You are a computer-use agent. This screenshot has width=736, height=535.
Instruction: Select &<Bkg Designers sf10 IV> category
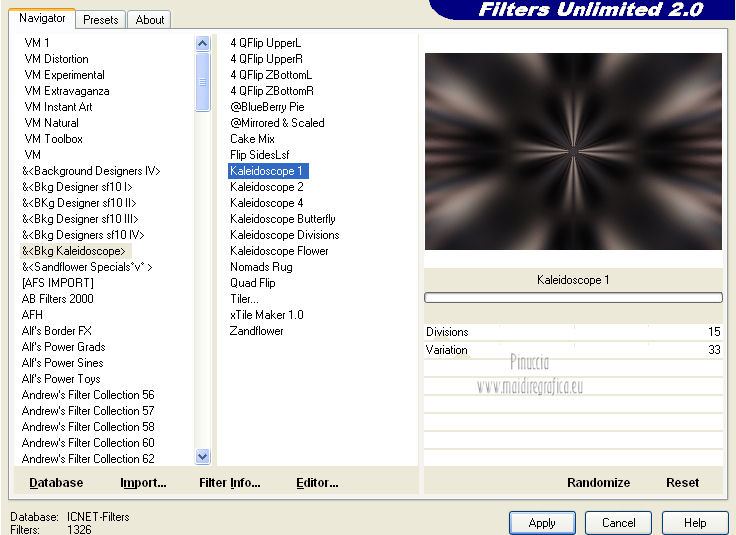(83, 235)
